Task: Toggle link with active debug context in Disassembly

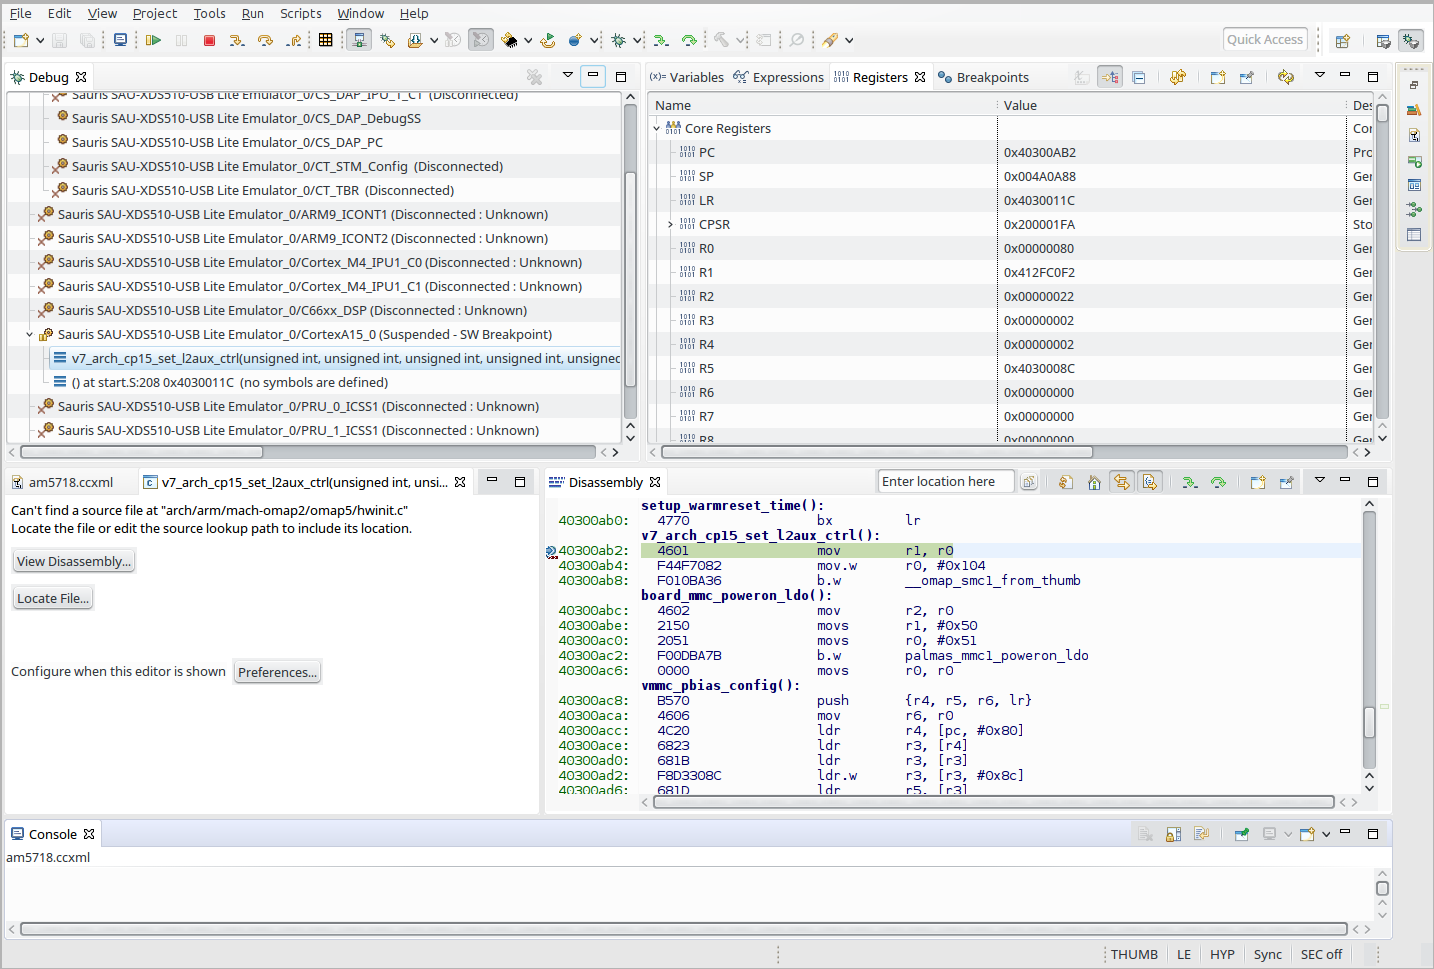Action: coord(1122,482)
